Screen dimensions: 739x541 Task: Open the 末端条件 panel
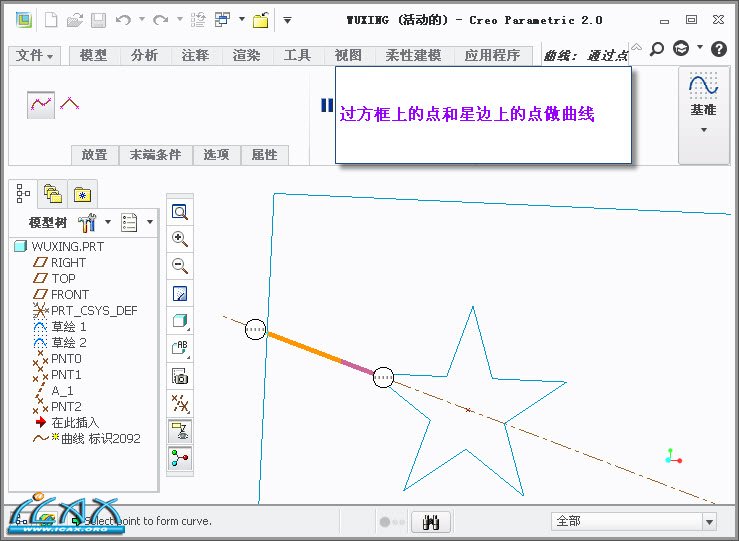(x=155, y=155)
